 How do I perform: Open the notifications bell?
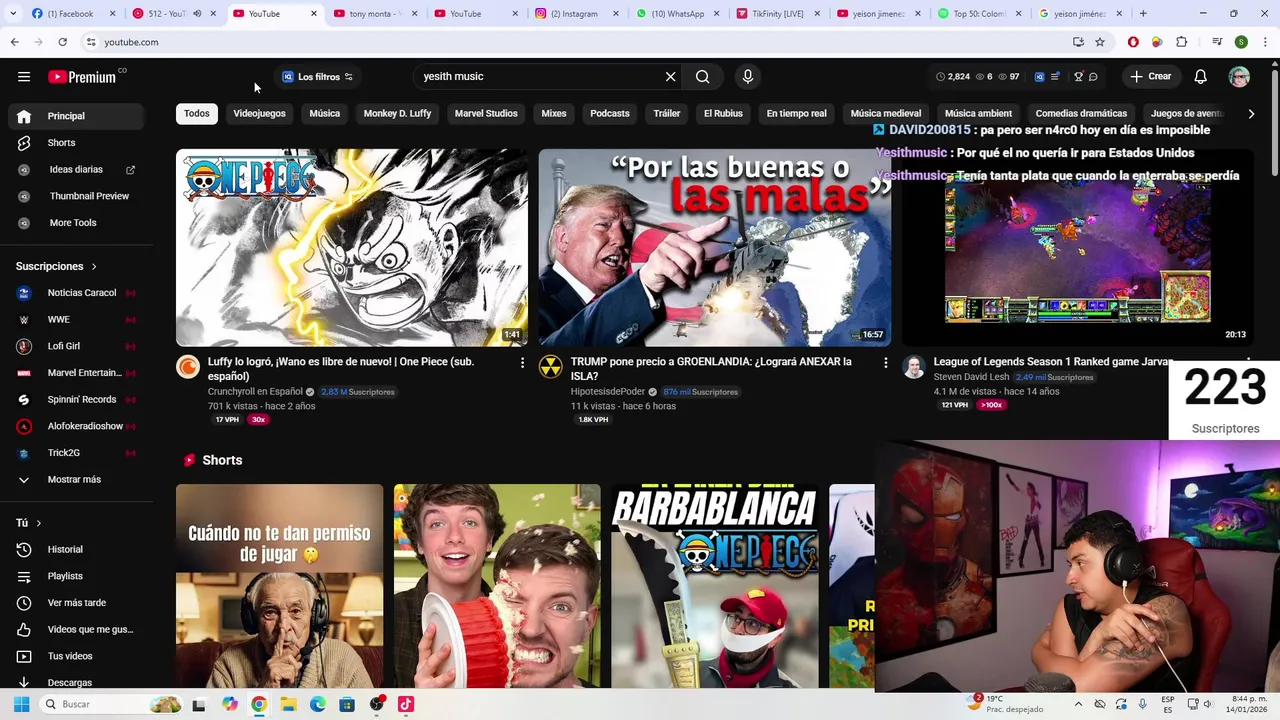(x=1200, y=77)
